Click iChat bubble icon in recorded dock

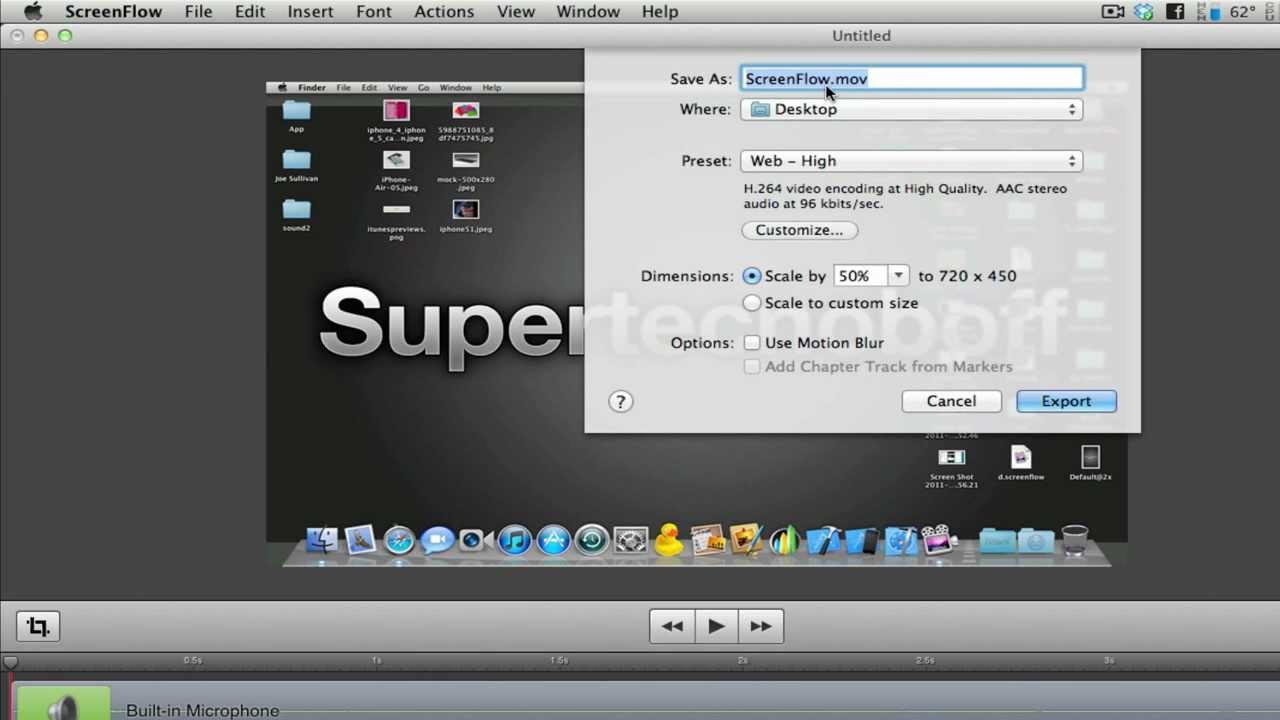437,541
